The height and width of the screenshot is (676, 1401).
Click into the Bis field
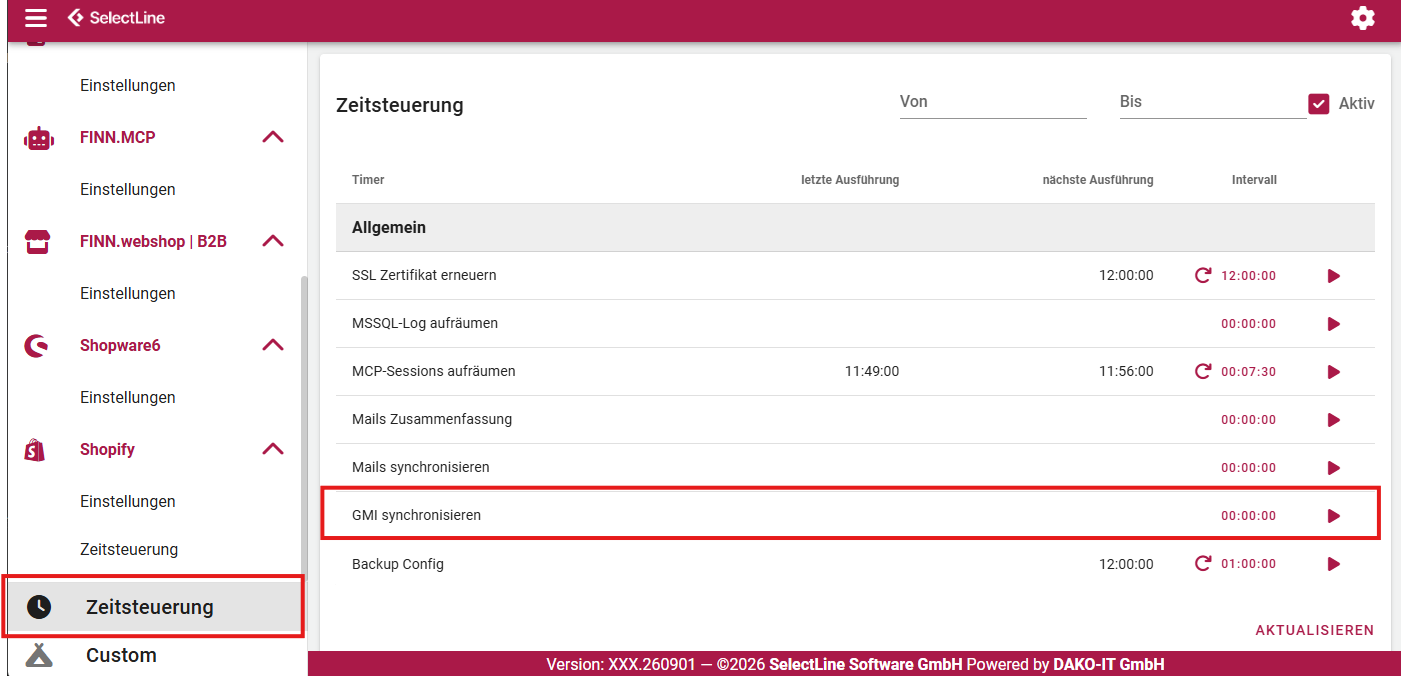1213,102
